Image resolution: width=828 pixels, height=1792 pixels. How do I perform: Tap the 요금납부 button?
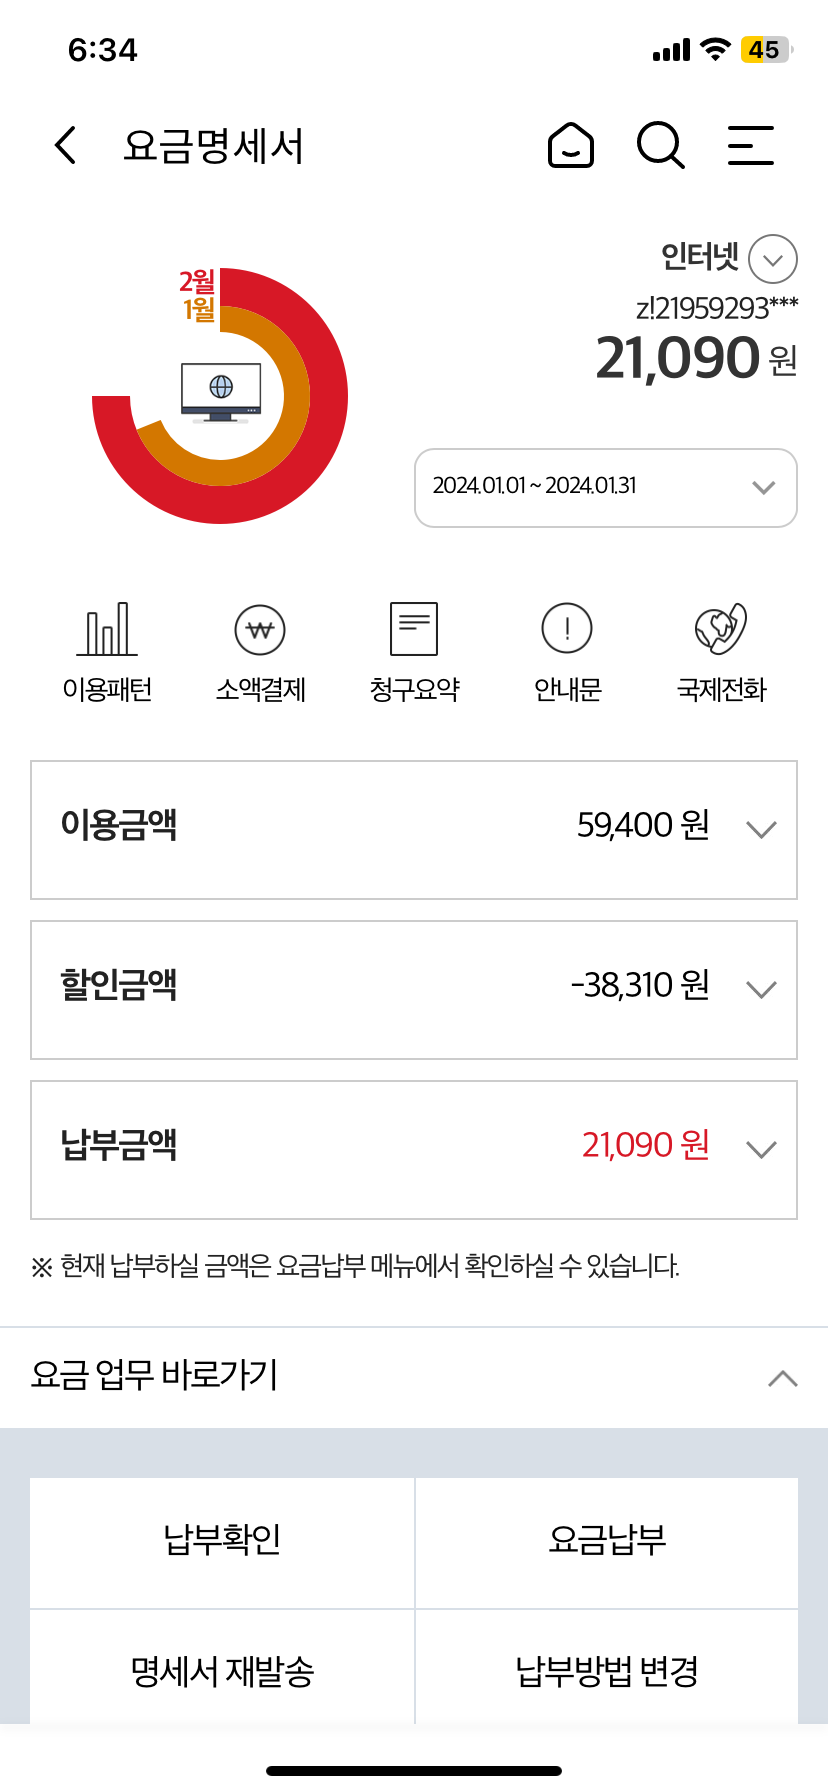click(x=607, y=1540)
